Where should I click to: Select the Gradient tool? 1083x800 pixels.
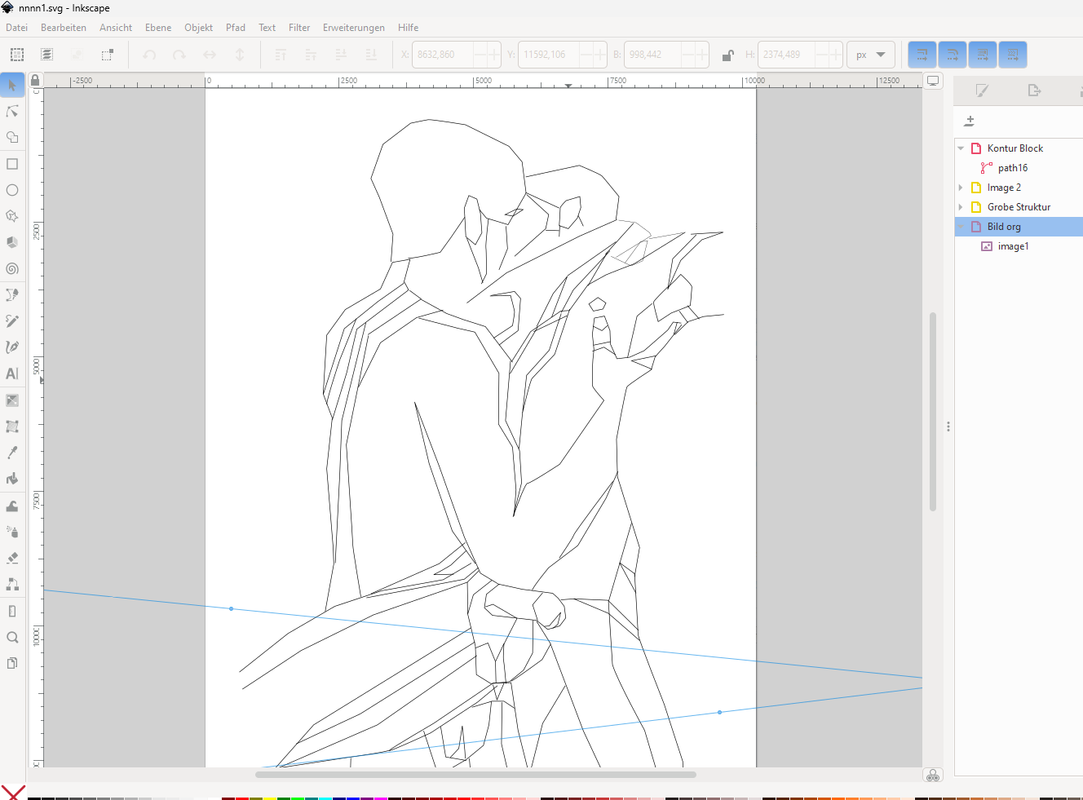[12, 401]
